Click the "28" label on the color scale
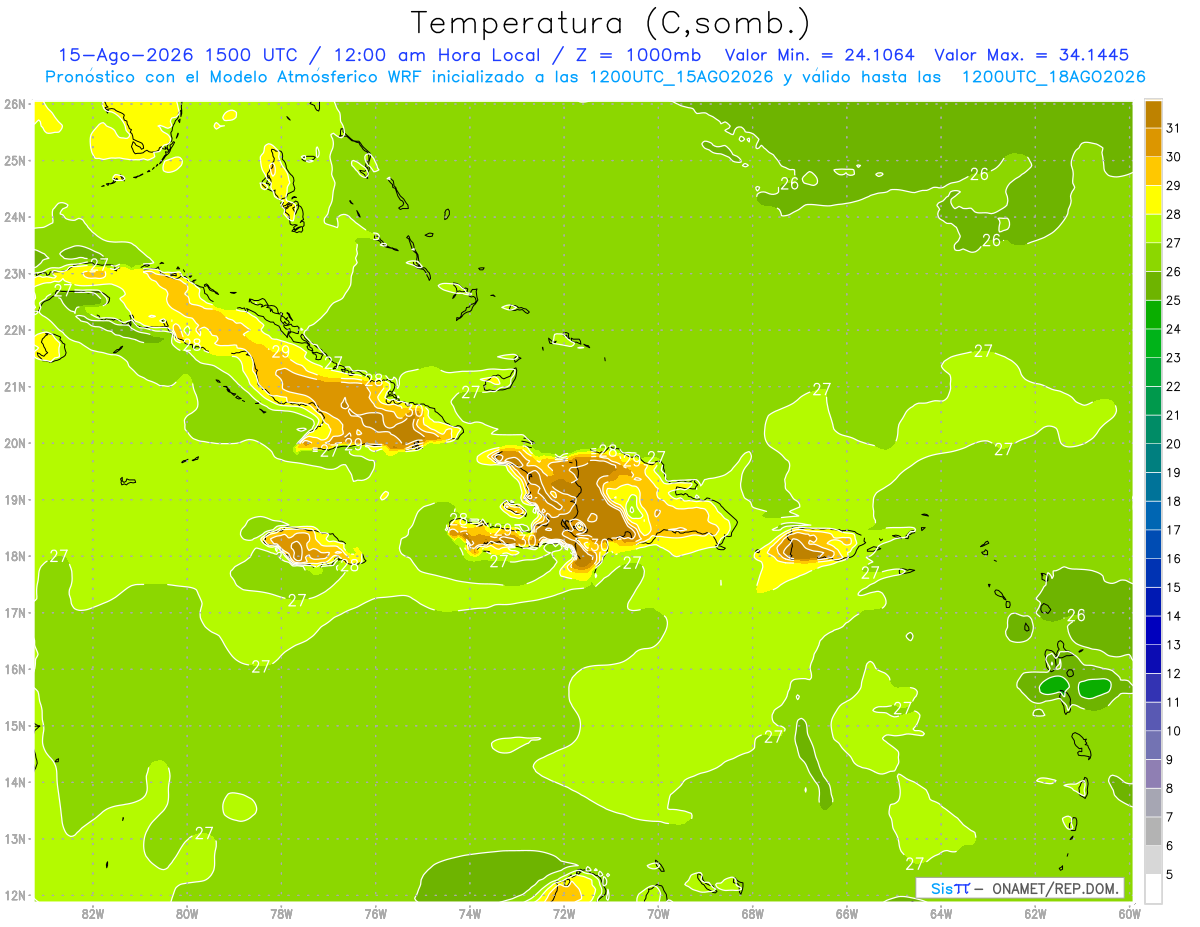 (1173, 214)
